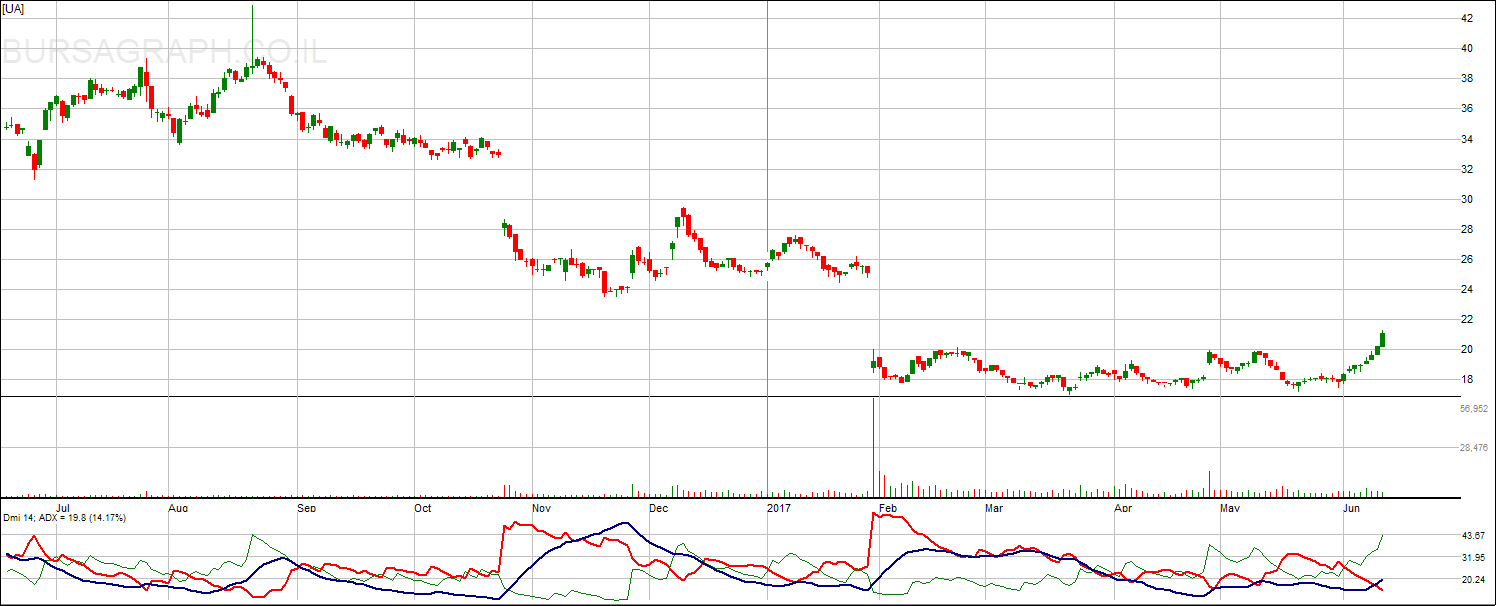This screenshot has height=606, width=1496.
Task: Select the 30 price axis label
Action: (1466, 199)
